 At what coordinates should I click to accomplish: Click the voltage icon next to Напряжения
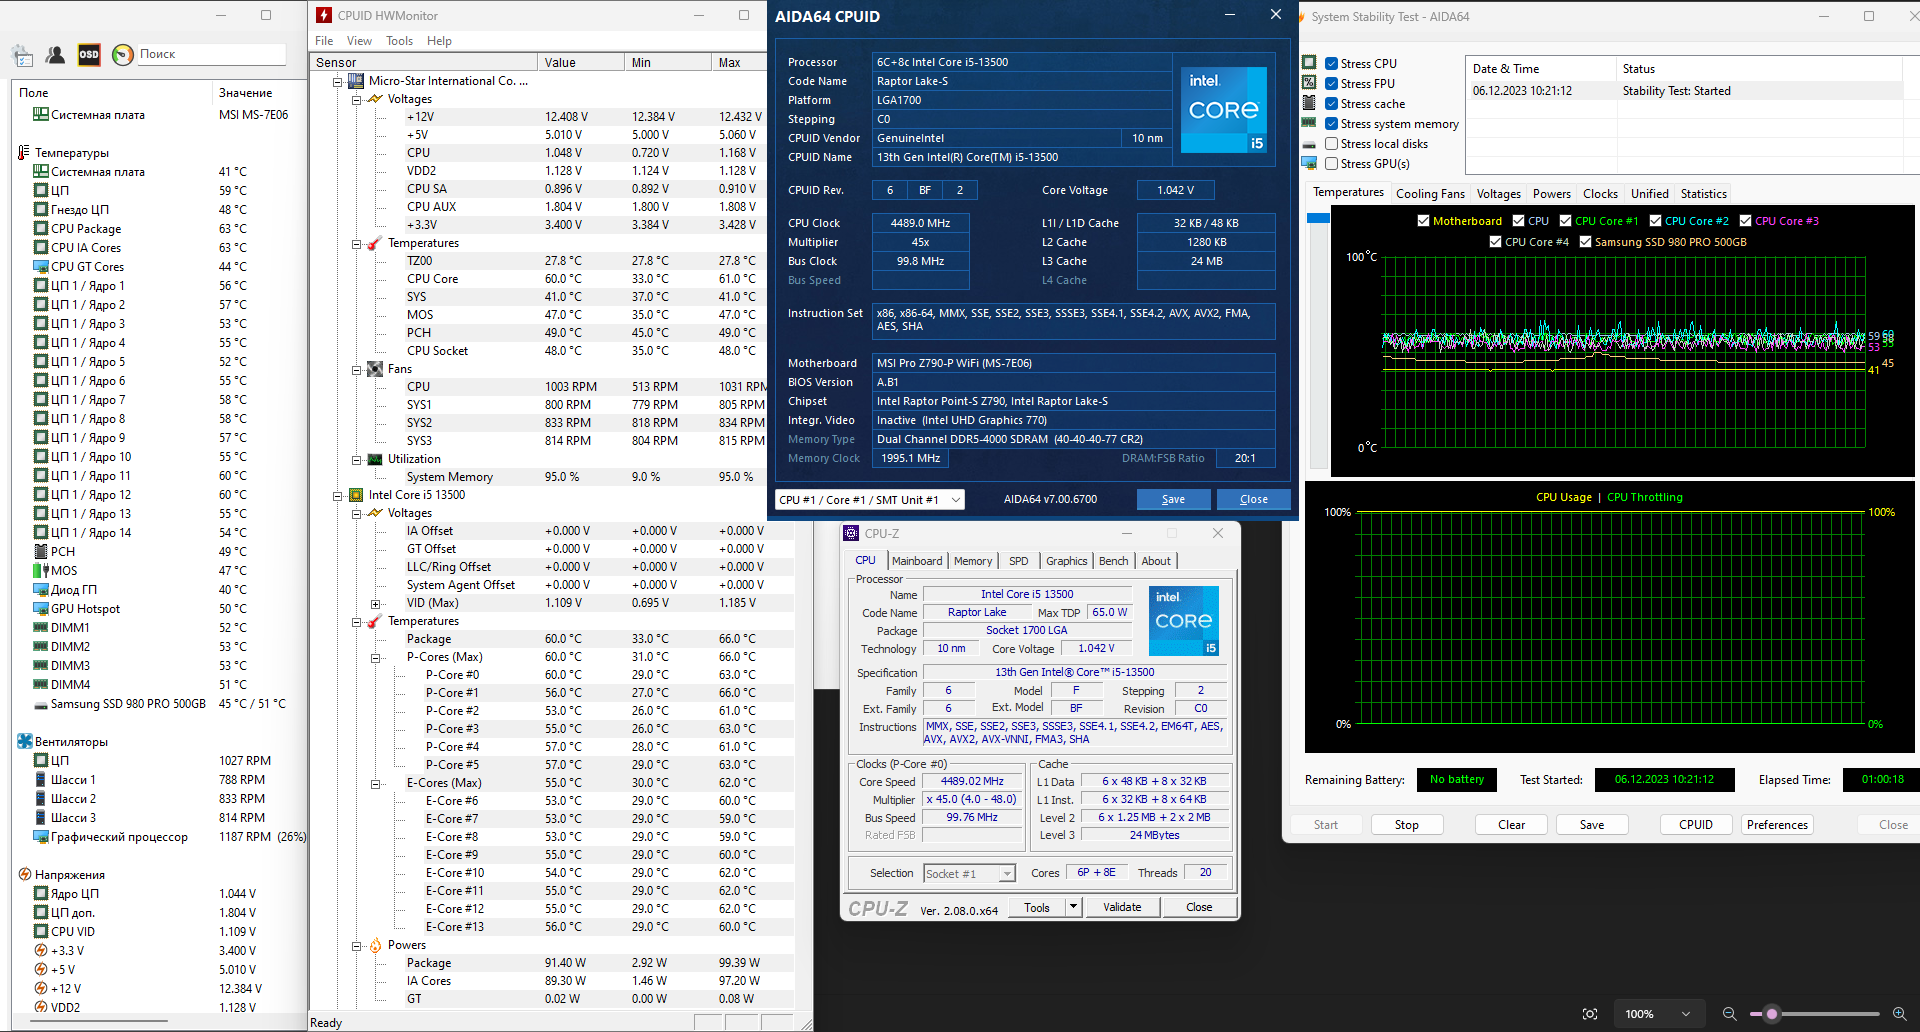pyautogui.click(x=24, y=875)
